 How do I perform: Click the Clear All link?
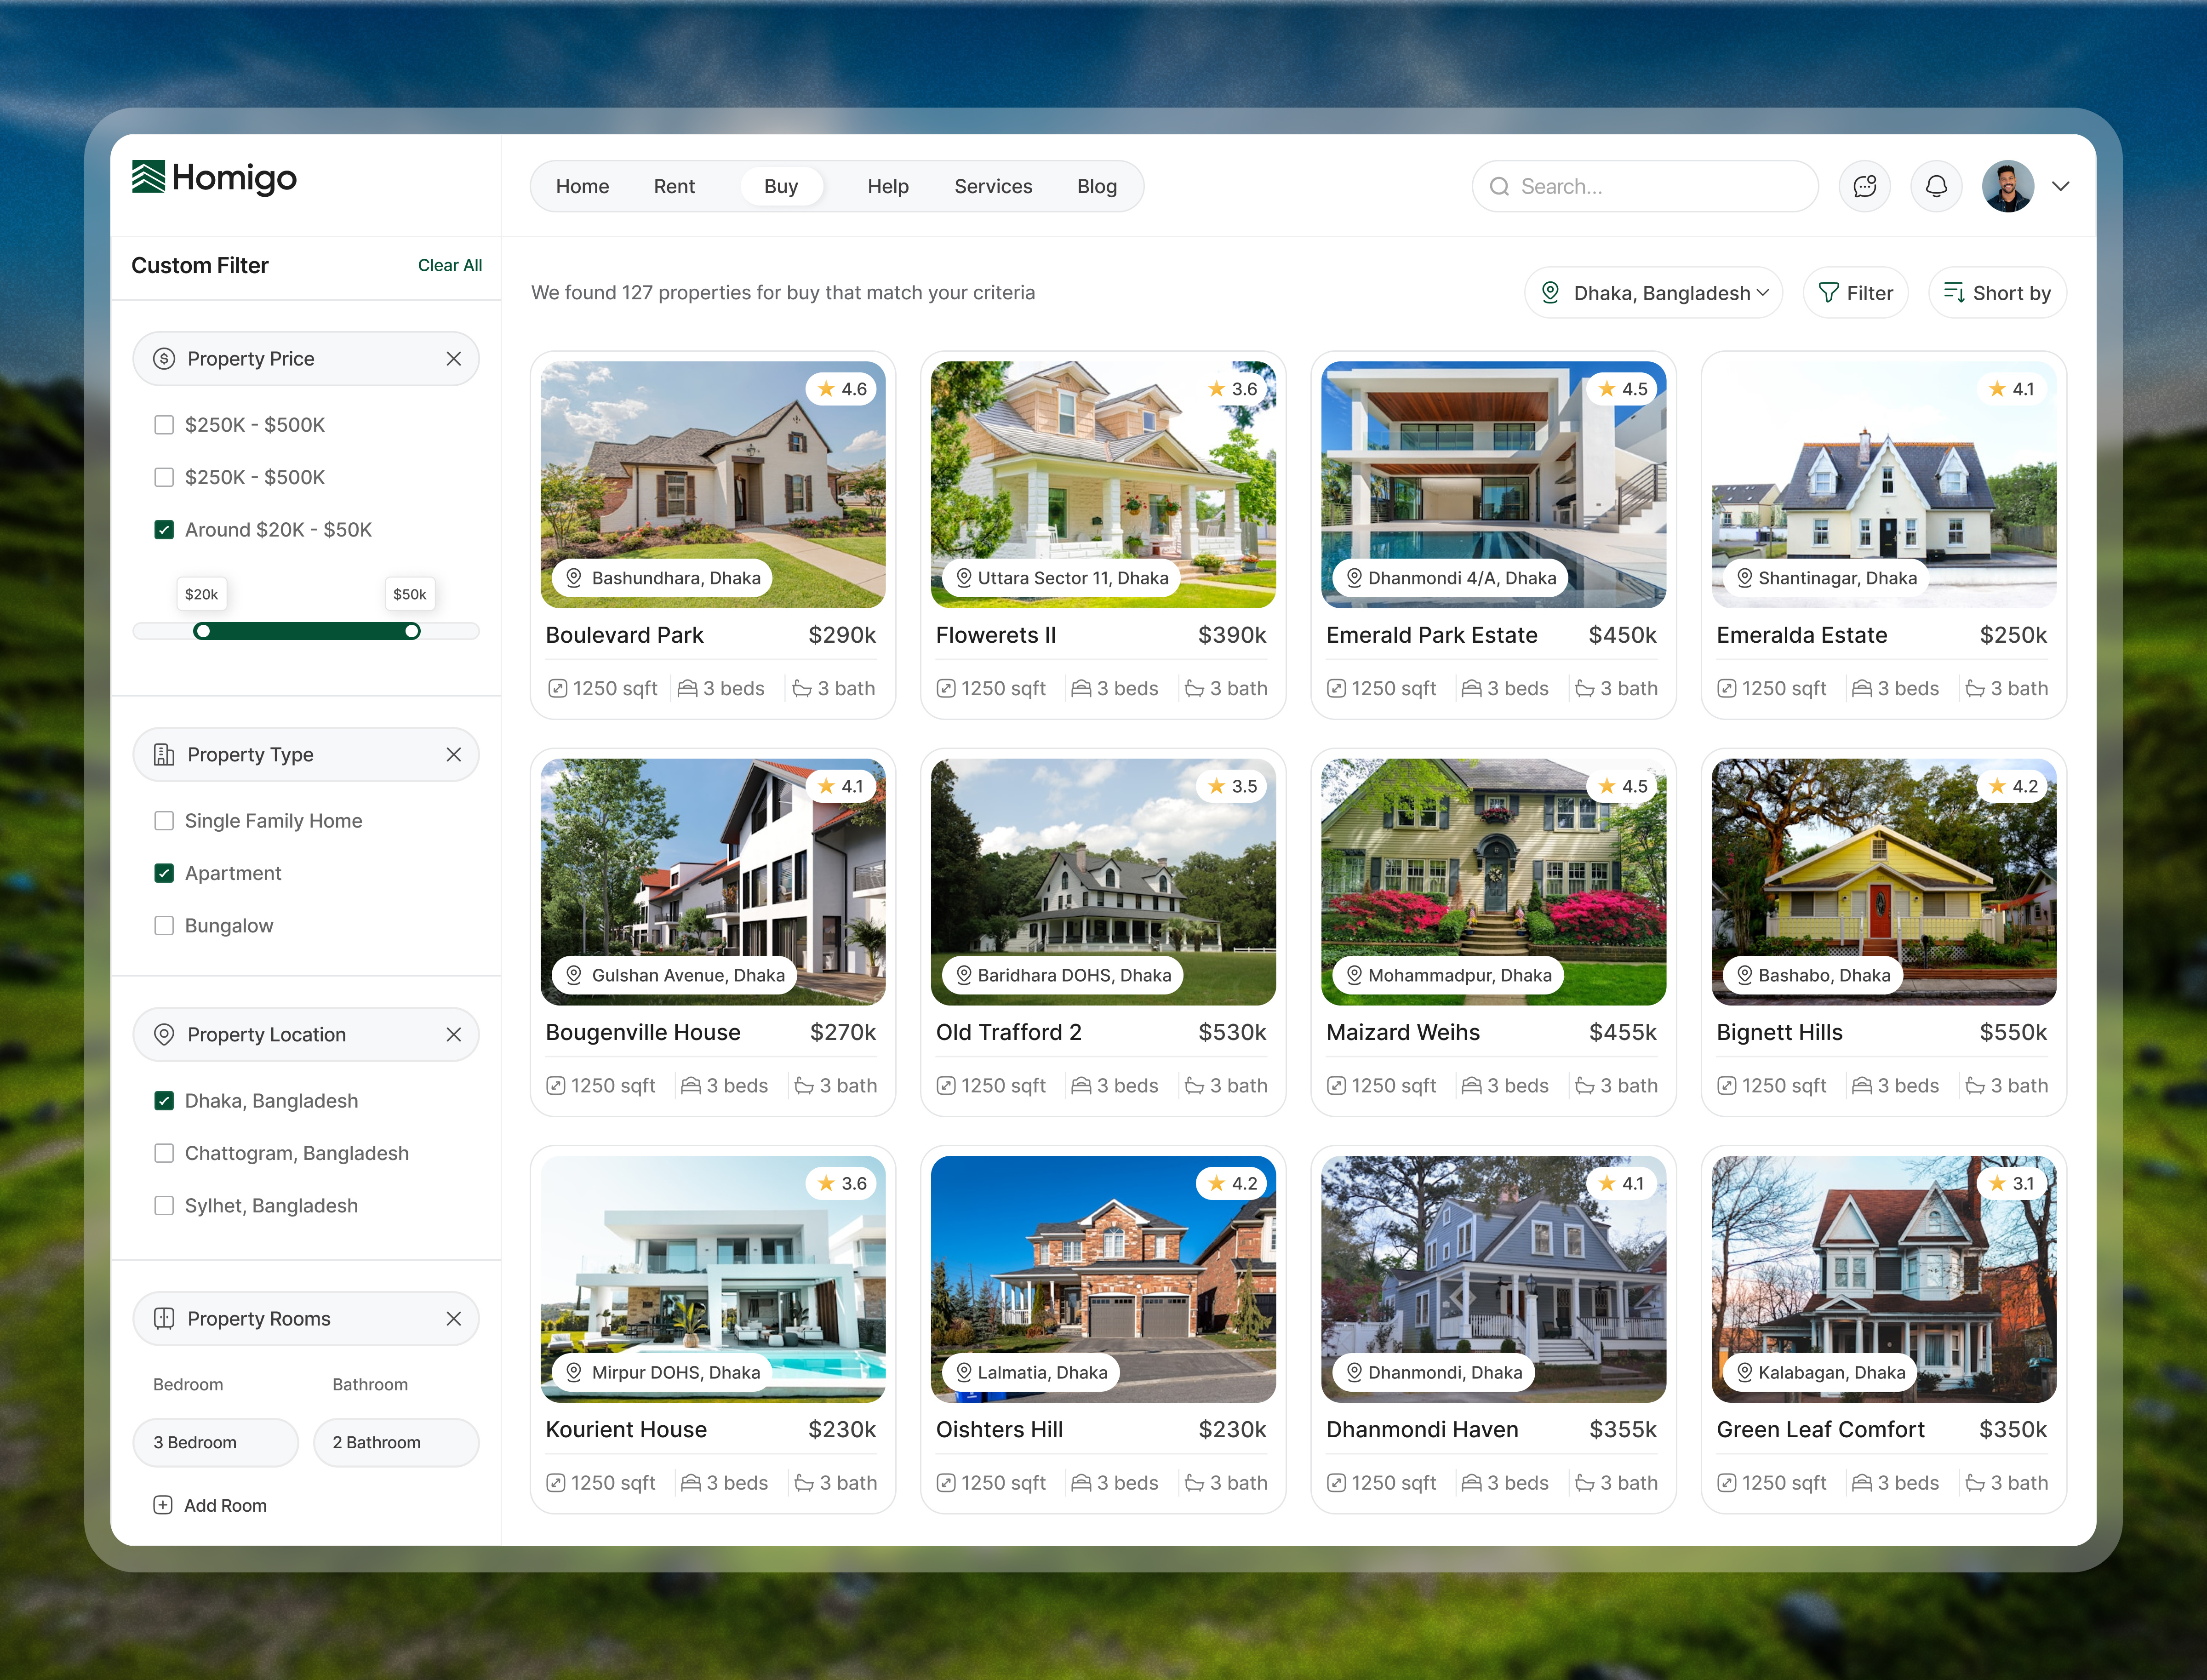[450, 265]
